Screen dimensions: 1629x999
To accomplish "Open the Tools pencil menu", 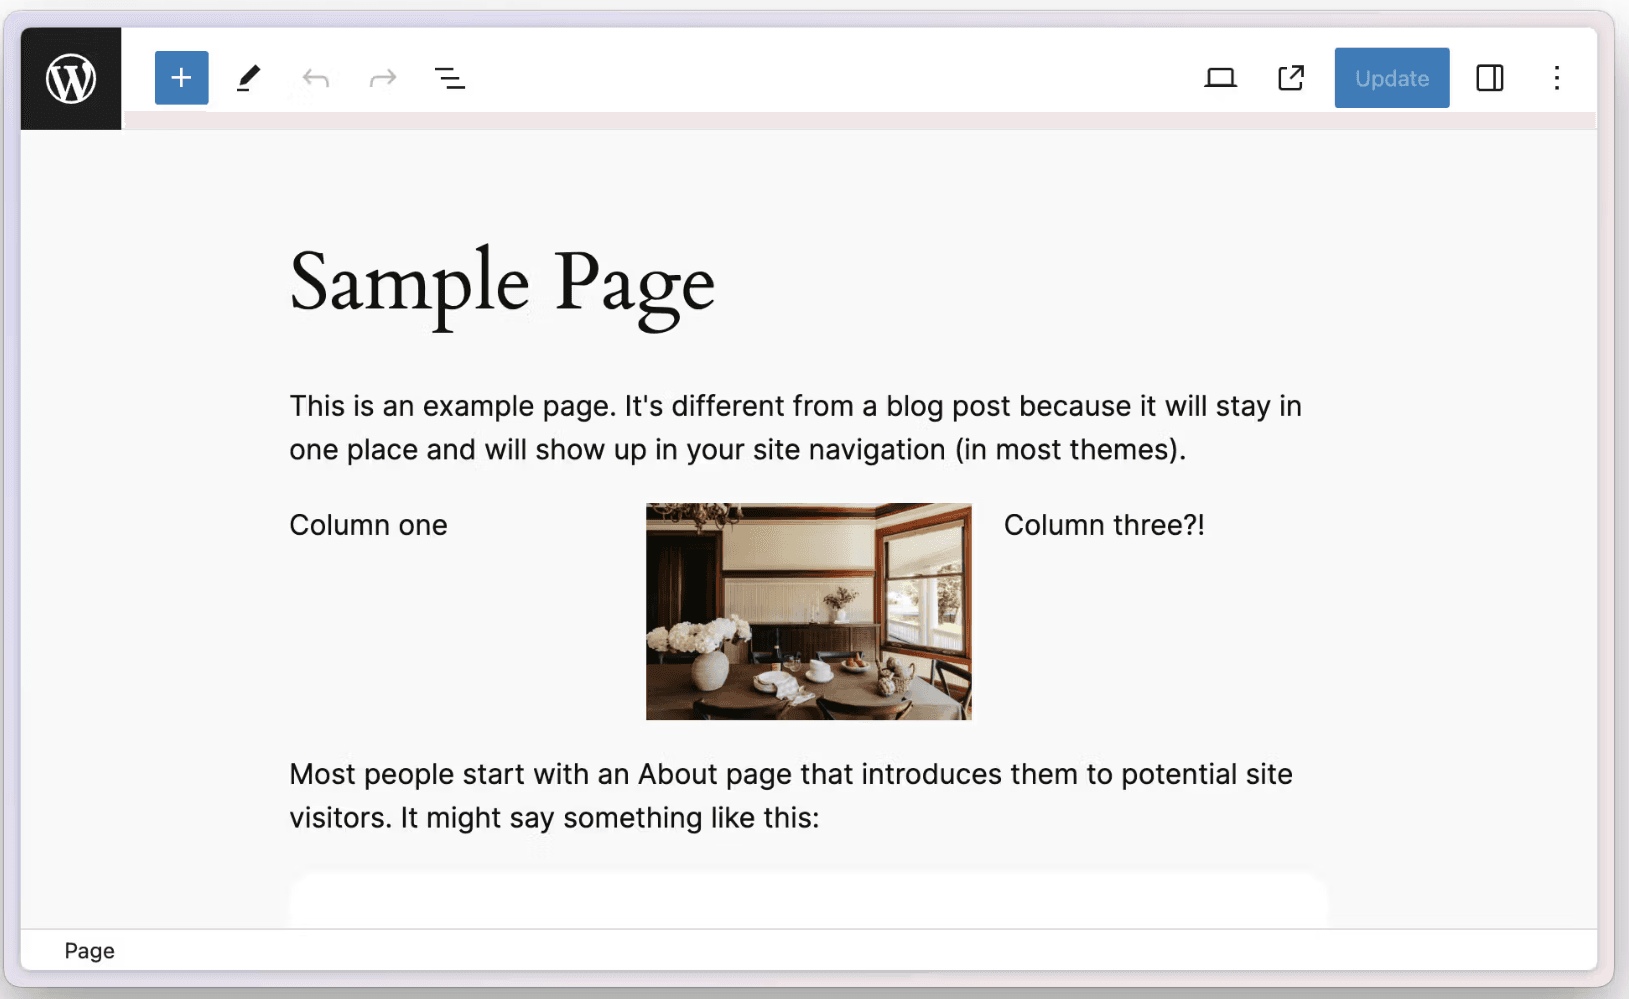I will coord(248,78).
